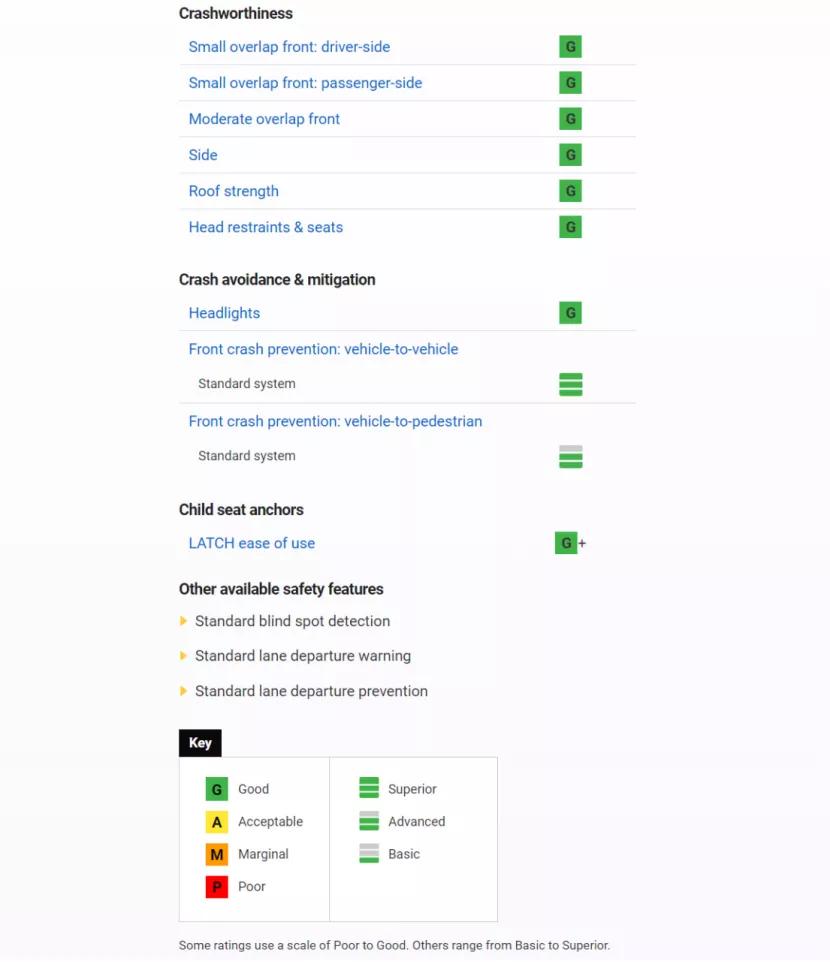Viewport: 830px width, 962px height.
Task: Open Front crash prevention: vehicle-to-vehicle link
Action: point(323,349)
